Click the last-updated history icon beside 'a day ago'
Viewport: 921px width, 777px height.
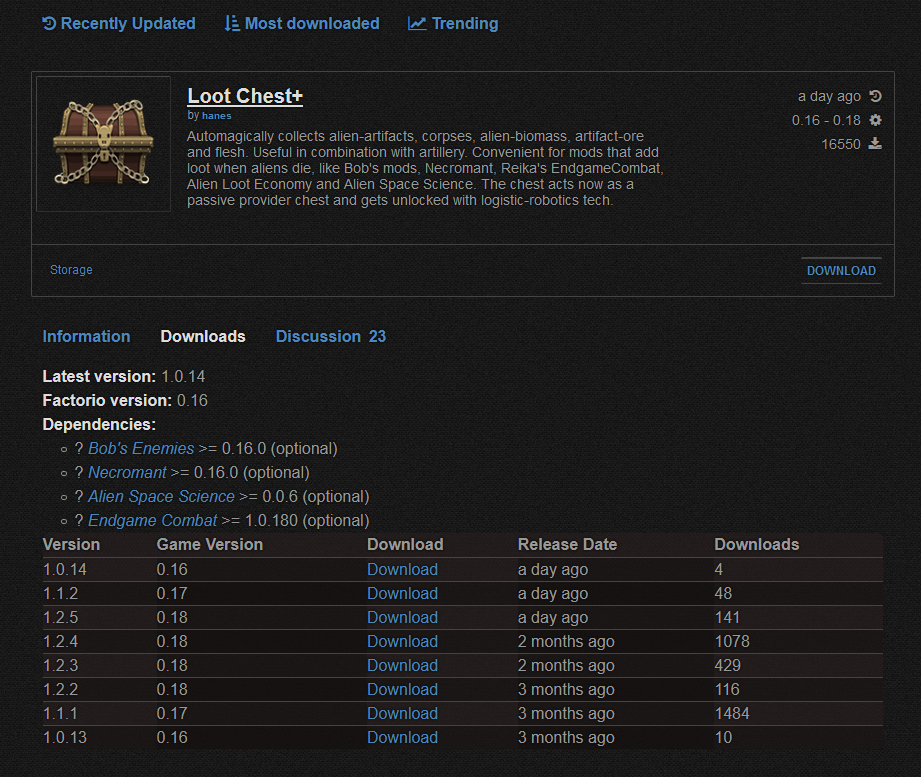click(x=875, y=96)
